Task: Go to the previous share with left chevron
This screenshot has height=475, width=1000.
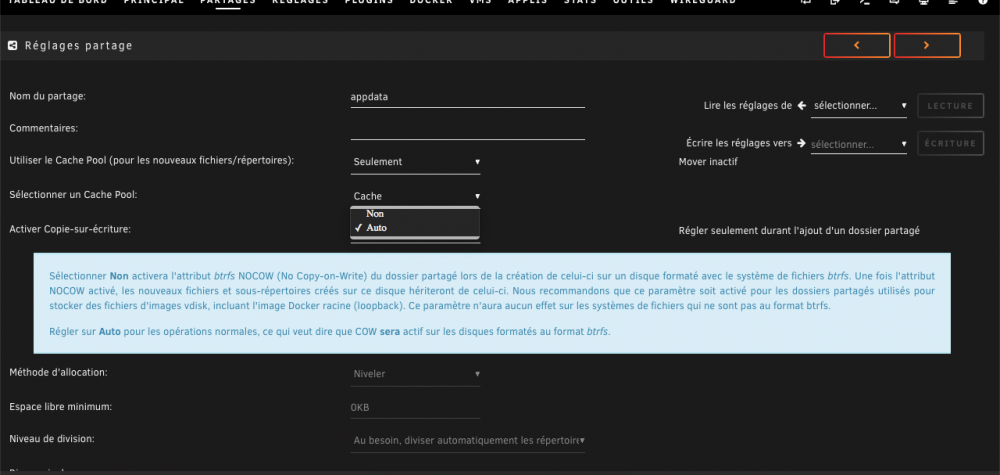Action: pyautogui.click(x=857, y=46)
